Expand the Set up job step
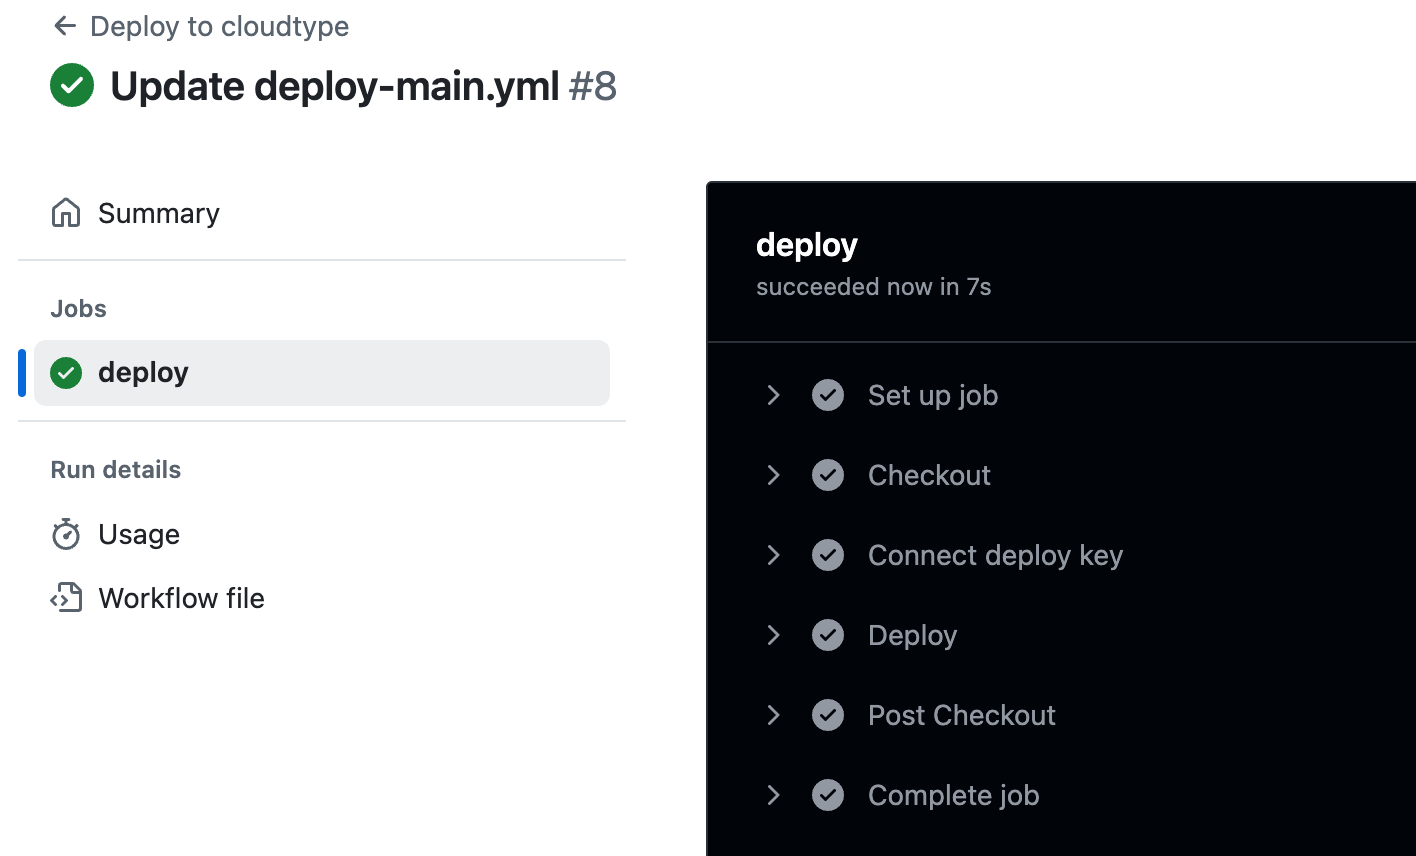Screen dimensions: 1416x856 tap(773, 395)
